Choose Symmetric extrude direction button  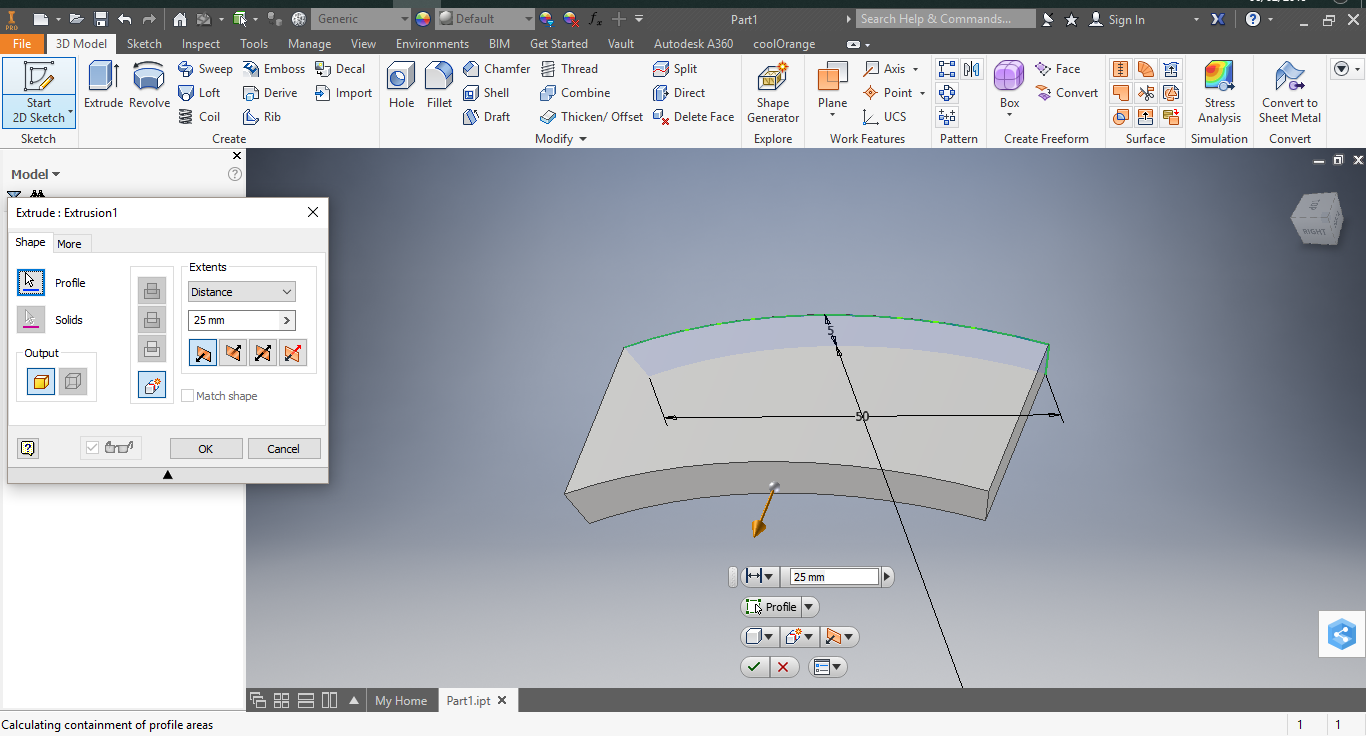(263, 353)
